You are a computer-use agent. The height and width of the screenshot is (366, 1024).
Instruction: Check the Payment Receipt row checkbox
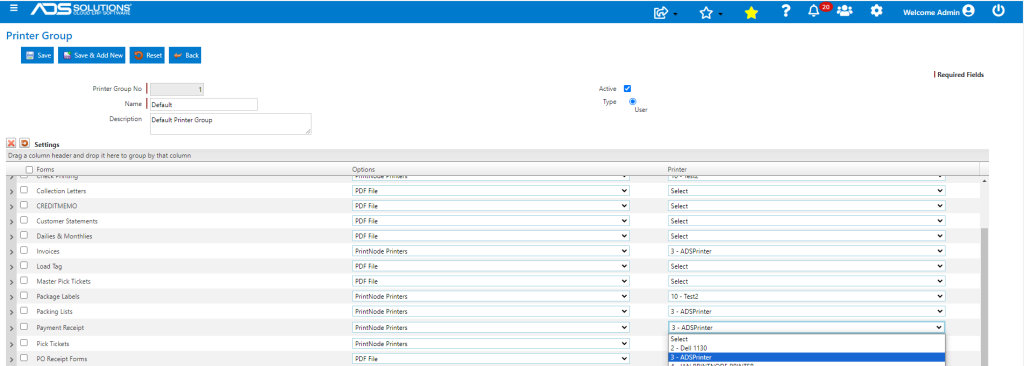pos(24,327)
